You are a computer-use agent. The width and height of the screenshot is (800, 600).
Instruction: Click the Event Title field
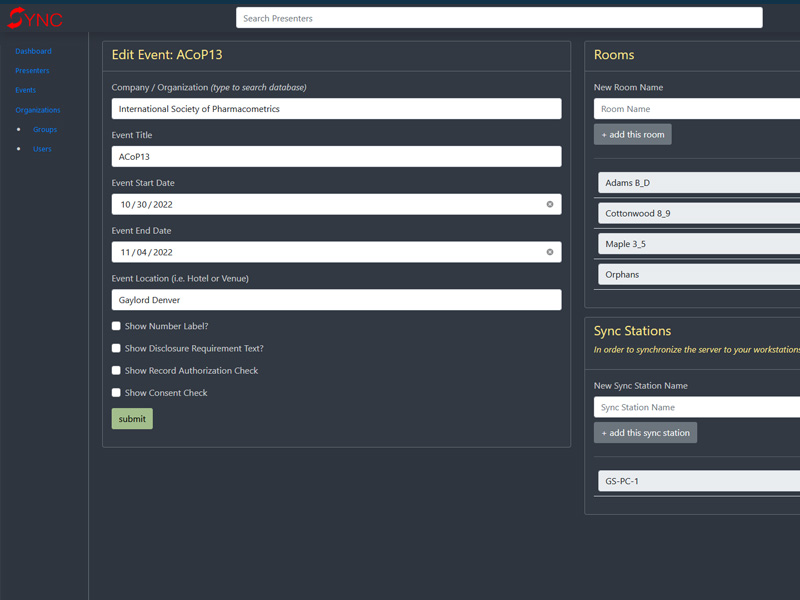(337, 157)
